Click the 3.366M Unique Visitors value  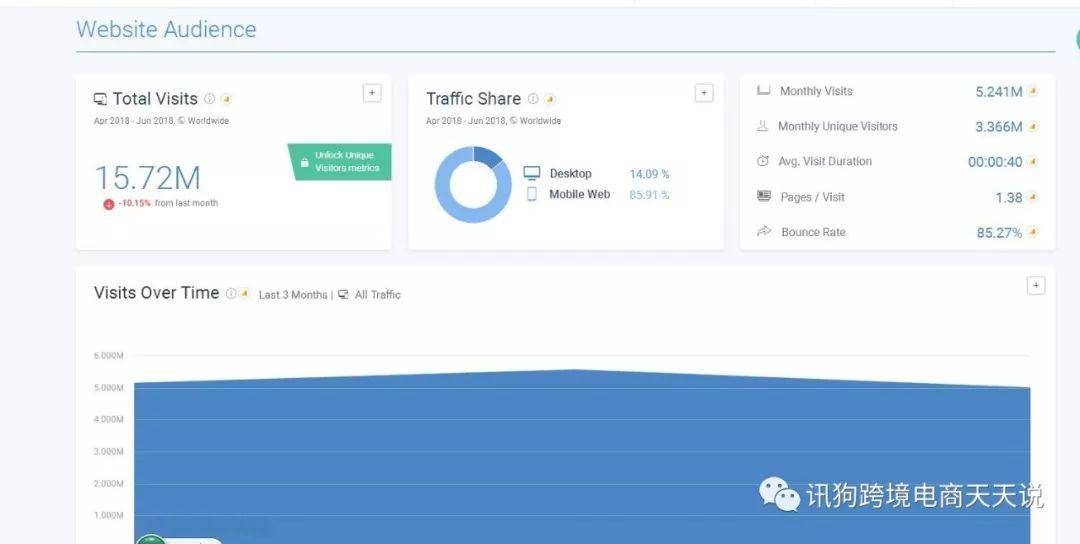999,127
